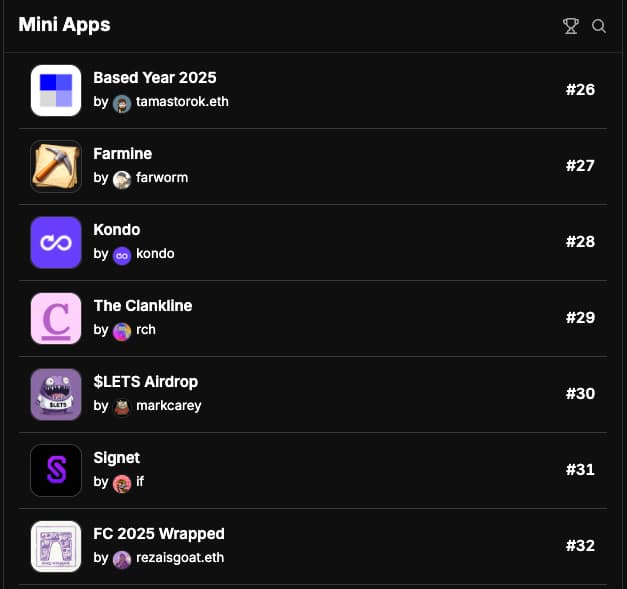627x589 pixels.
Task: Open the Kondo infinity app icon
Action: pos(56,242)
